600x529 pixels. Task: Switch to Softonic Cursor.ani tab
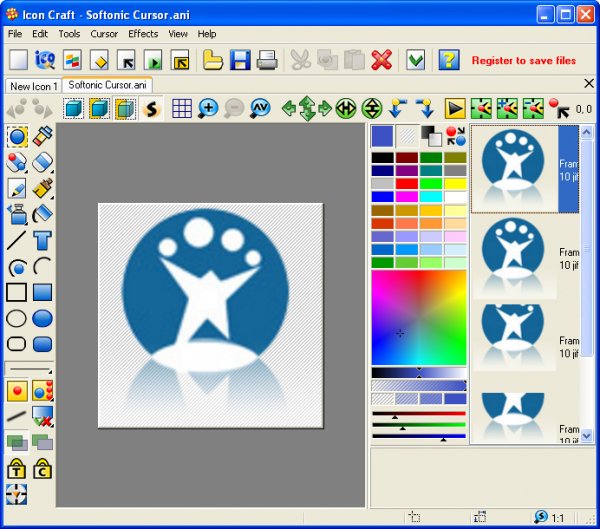[107, 85]
